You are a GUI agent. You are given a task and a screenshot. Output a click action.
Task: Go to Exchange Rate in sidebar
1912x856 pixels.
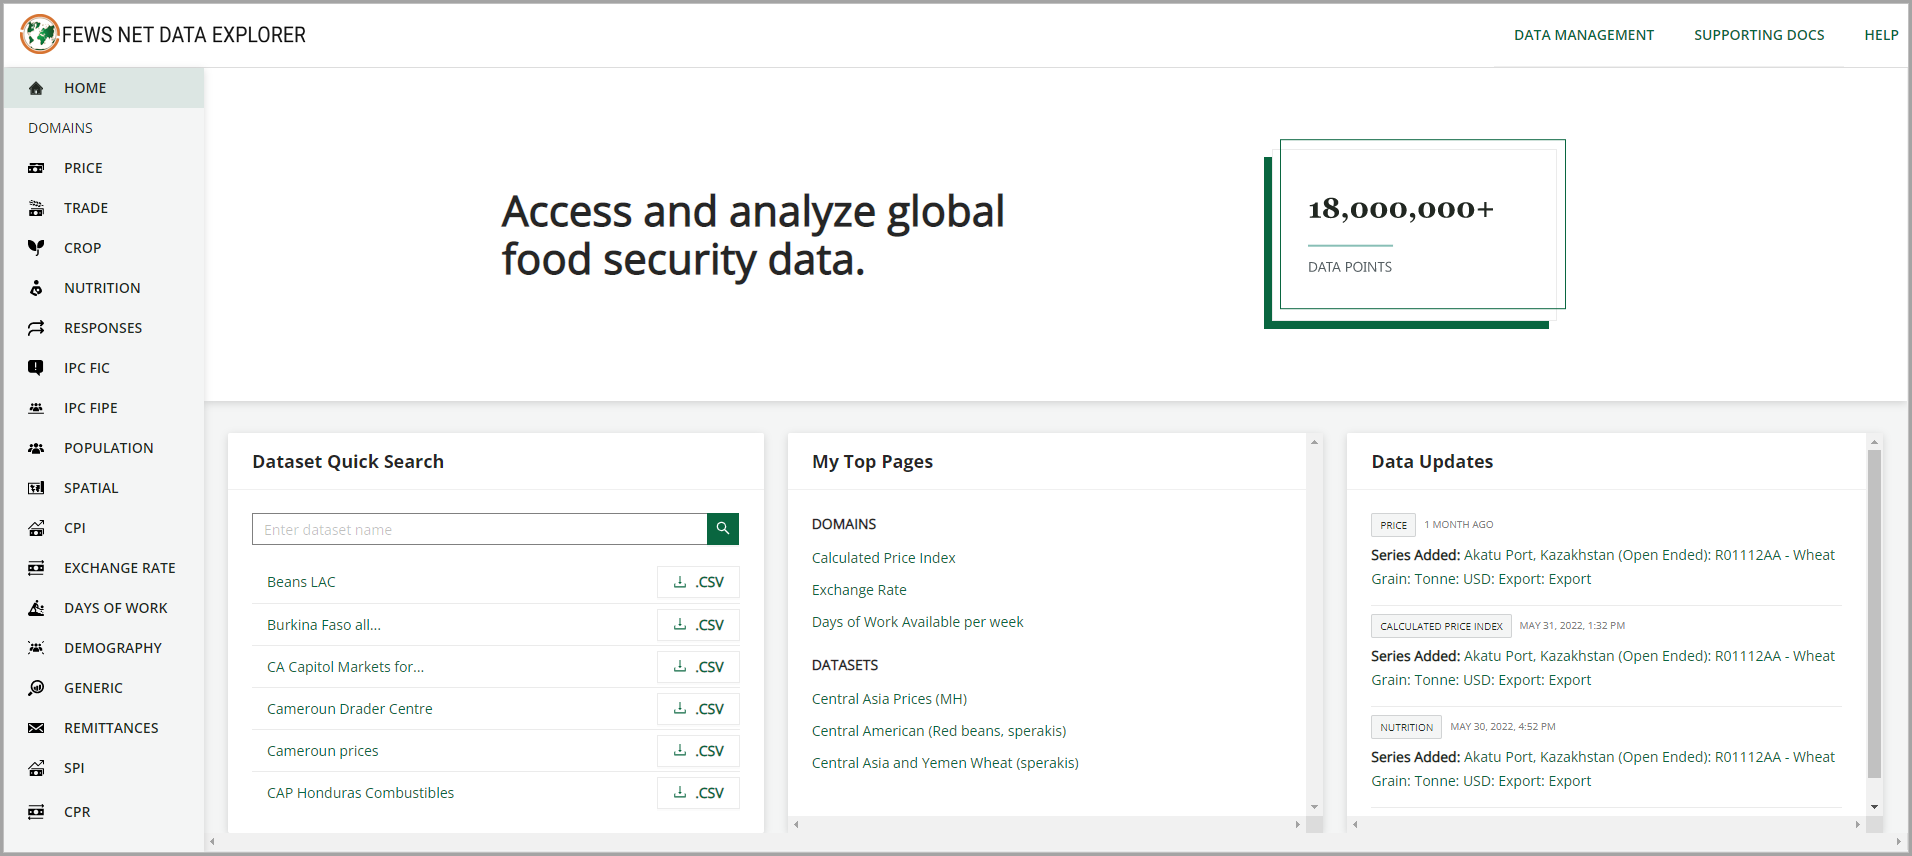click(119, 568)
